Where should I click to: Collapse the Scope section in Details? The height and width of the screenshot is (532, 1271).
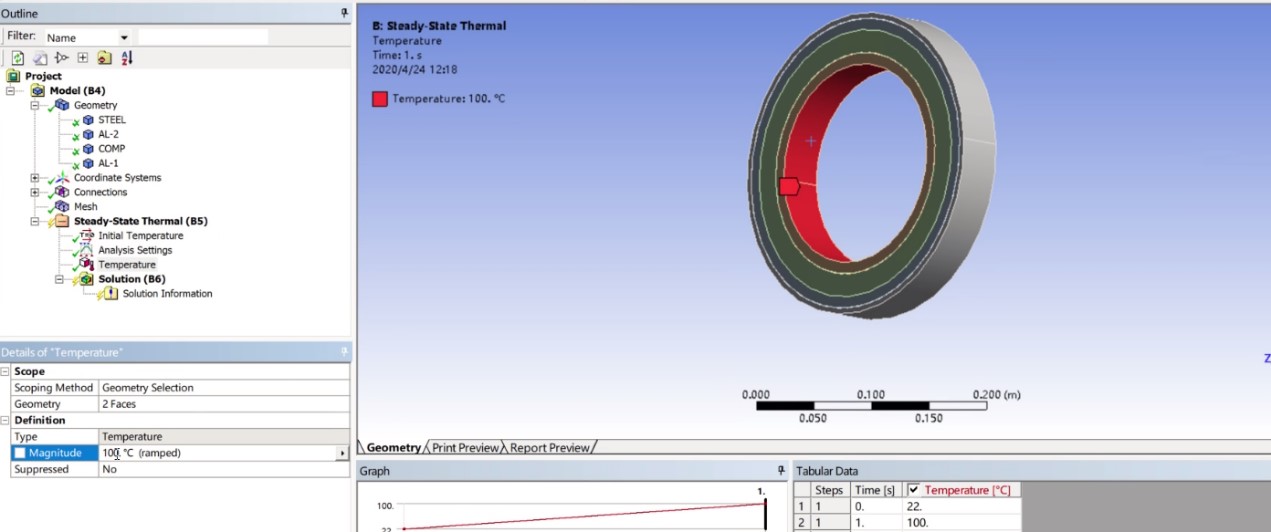pos(5,371)
